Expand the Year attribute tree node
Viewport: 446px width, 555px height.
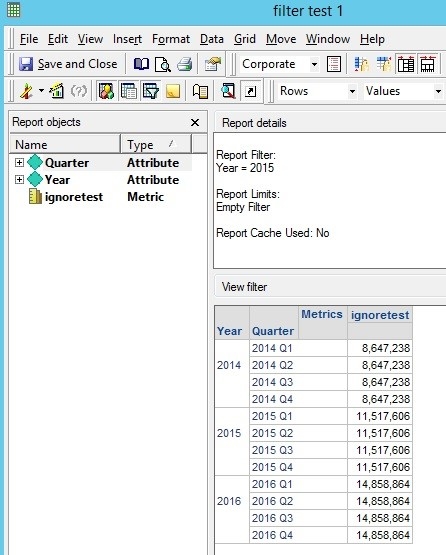click(x=19, y=179)
